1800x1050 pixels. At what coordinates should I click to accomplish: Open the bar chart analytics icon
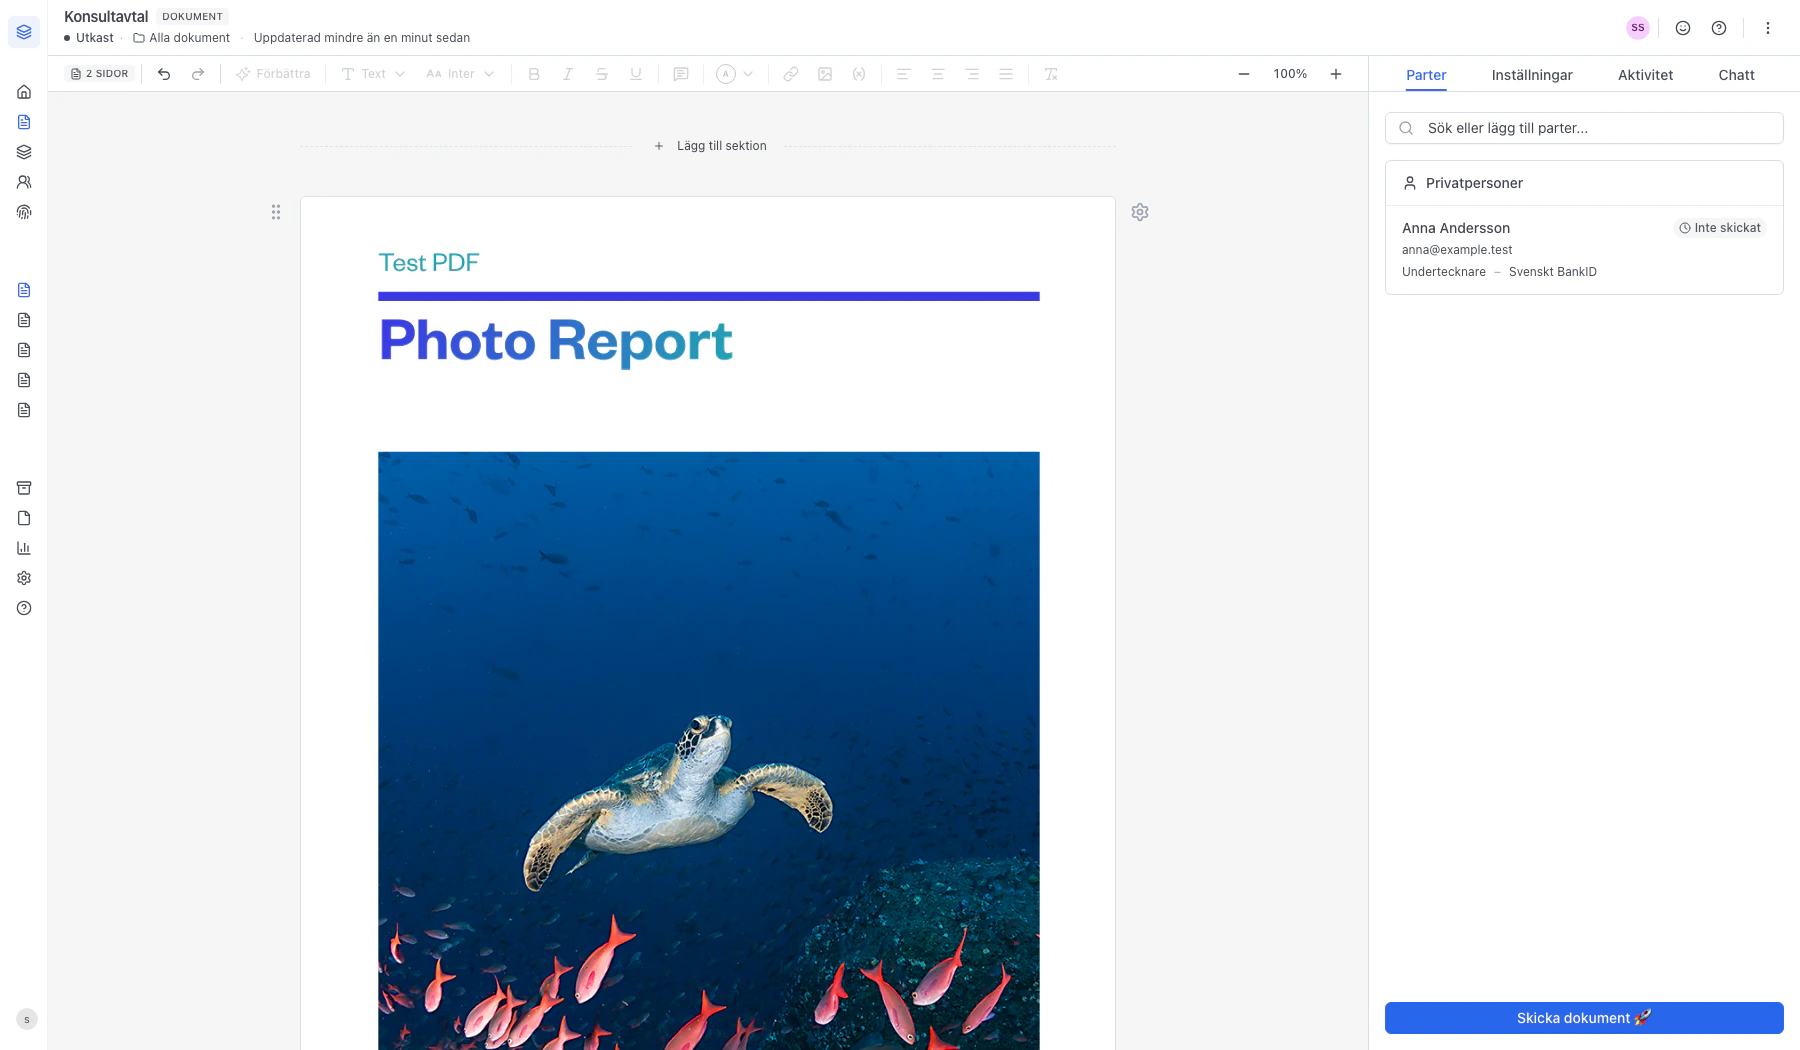24,548
